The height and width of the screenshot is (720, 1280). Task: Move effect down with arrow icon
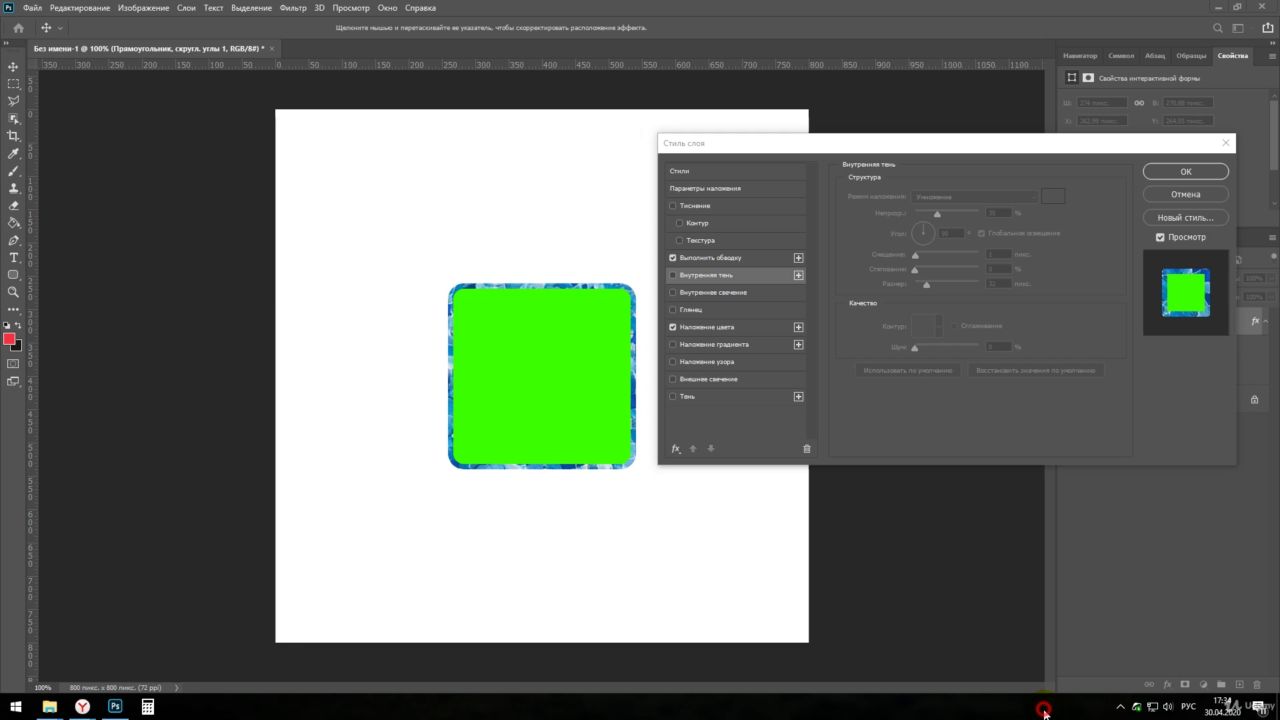(x=711, y=449)
